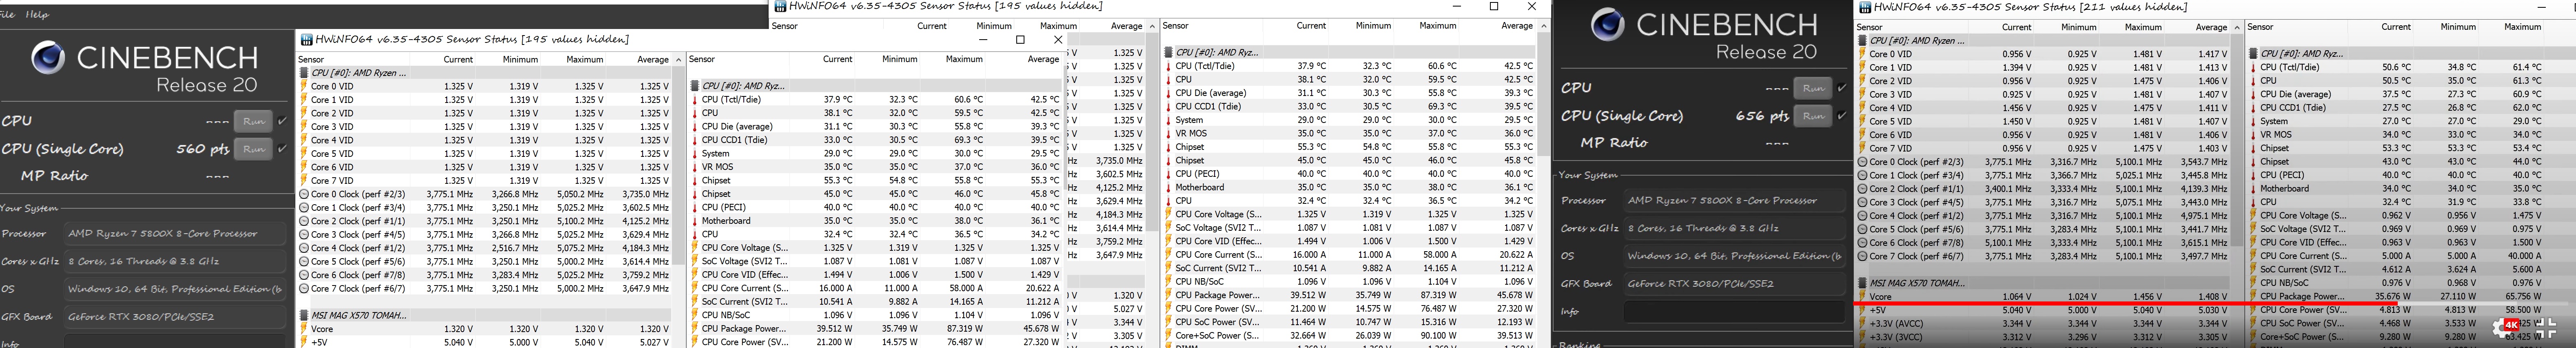Viewport: 2576px width, 348px height.
Task: Open the partially hidden File menu in Cinebench
Action: click(6, 15)
